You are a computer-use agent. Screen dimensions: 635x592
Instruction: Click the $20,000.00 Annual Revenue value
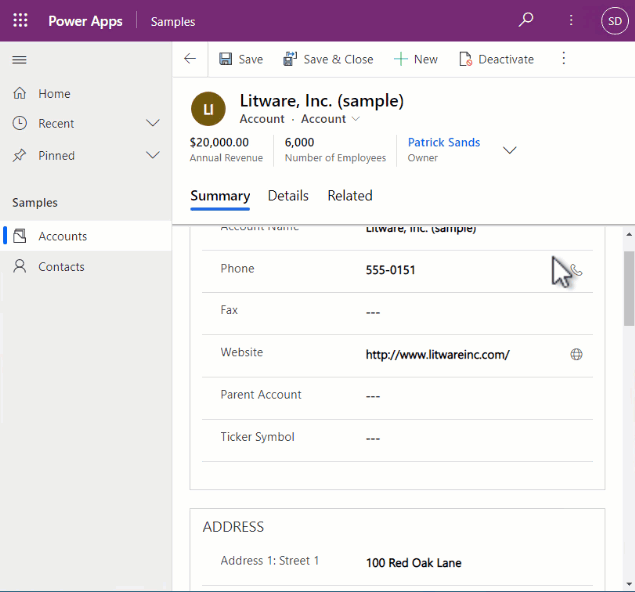(219, 142)
